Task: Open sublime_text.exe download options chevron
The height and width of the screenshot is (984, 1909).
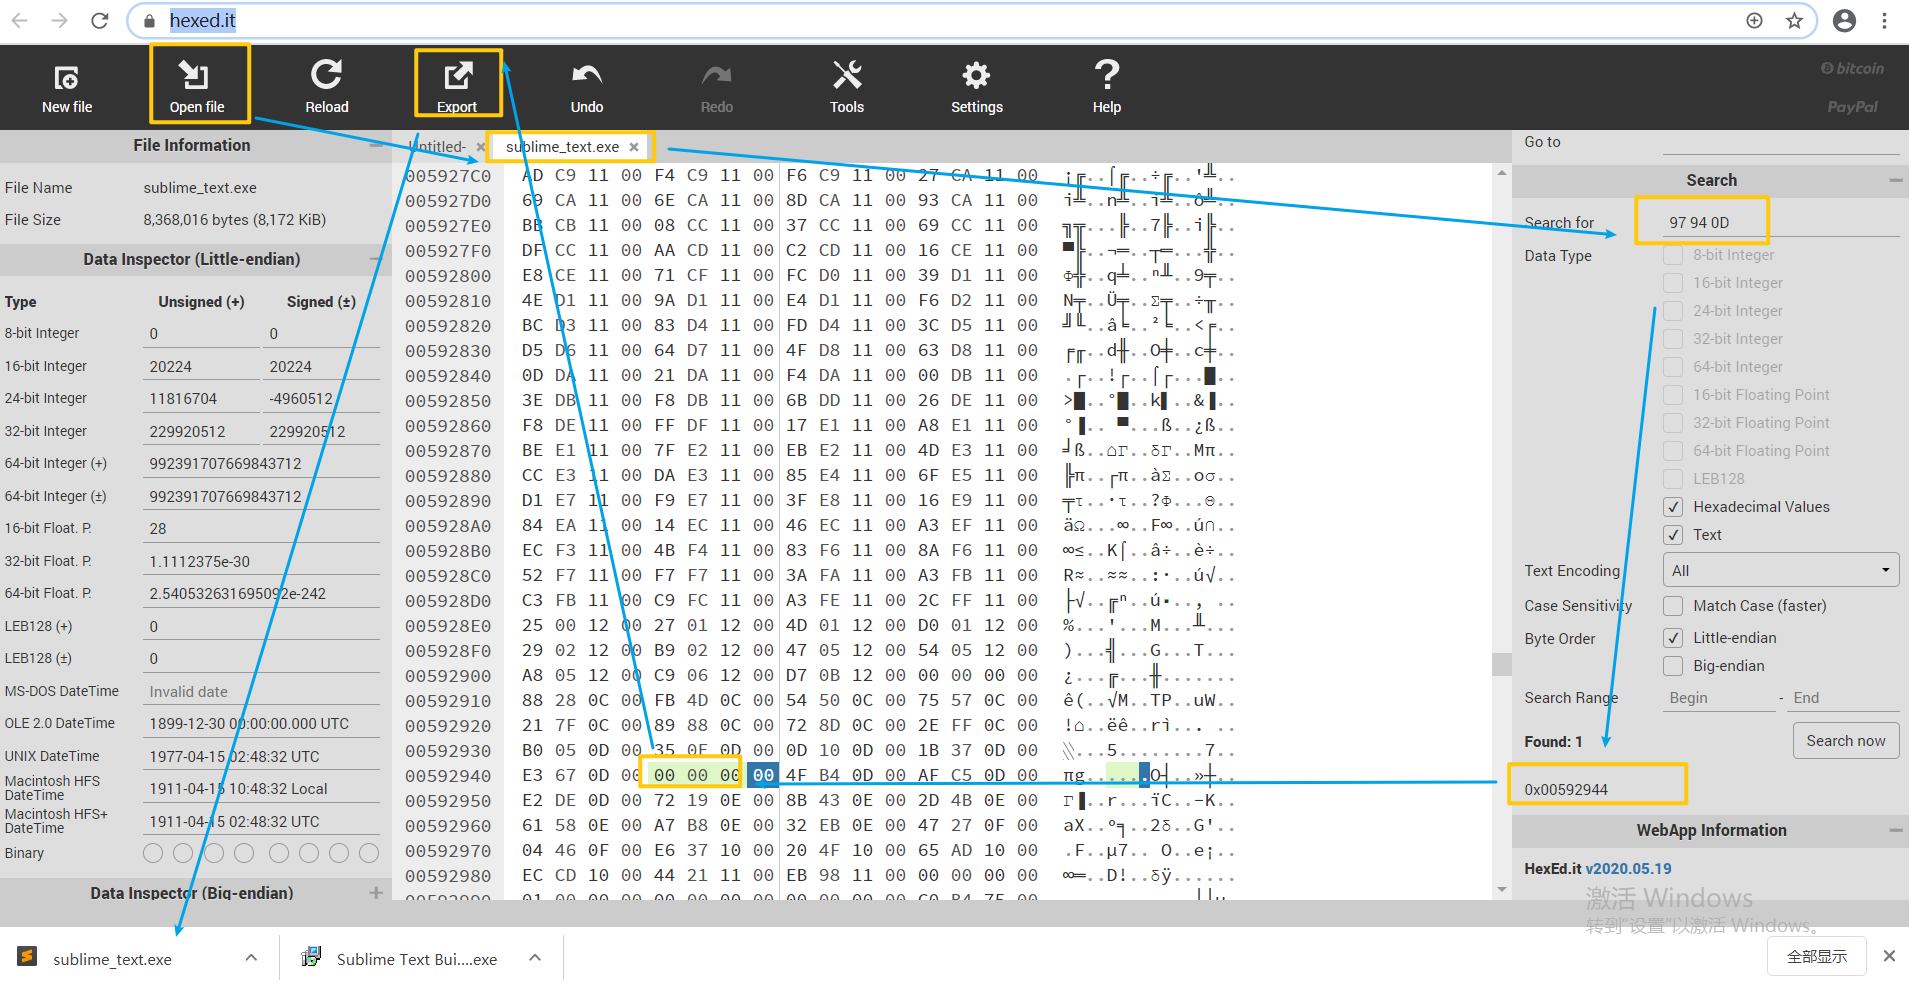Action: click(x=251, y=958)
